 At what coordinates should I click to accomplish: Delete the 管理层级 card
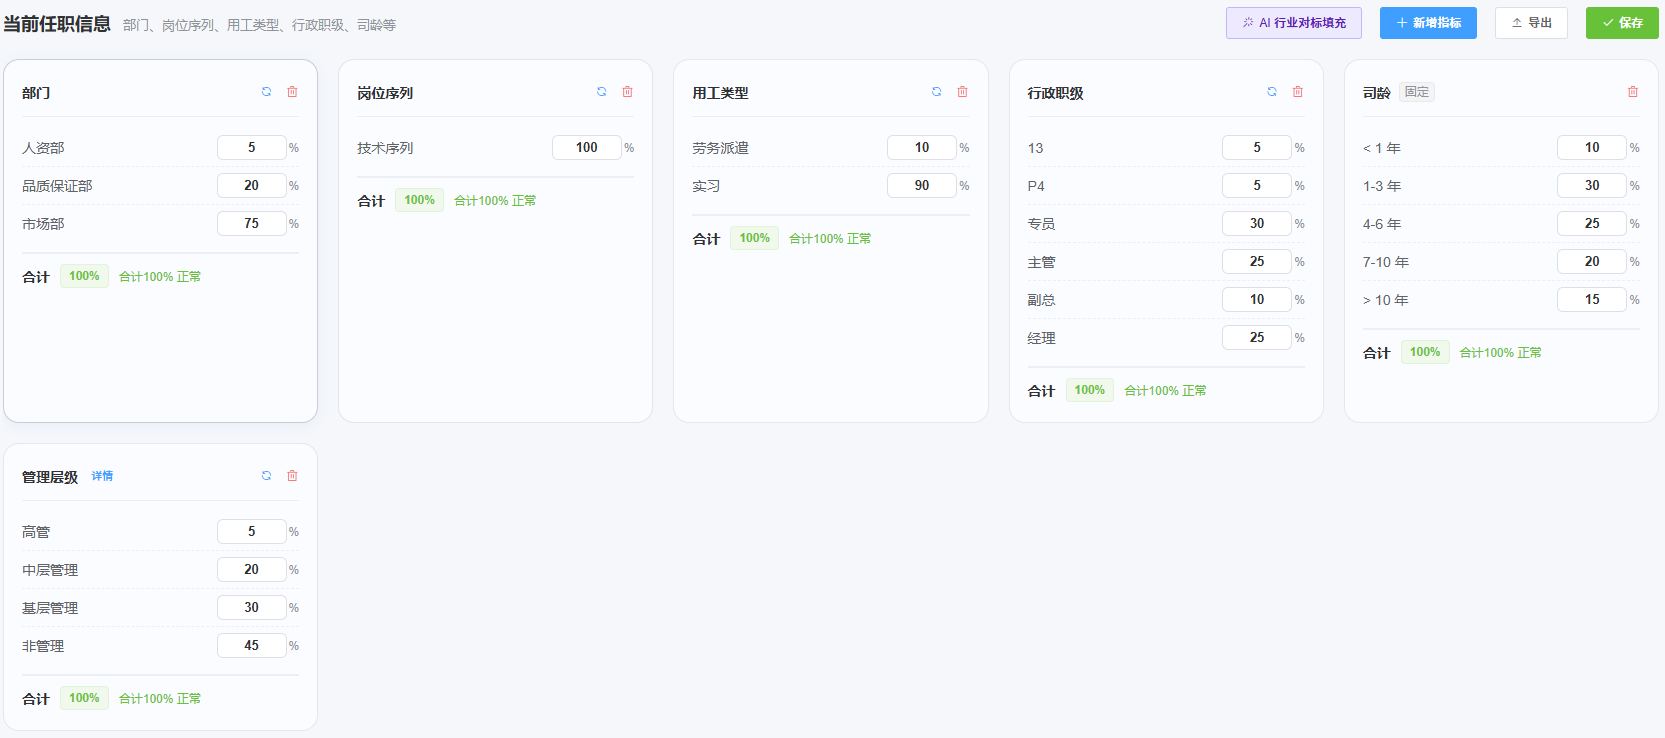(293, 476)
